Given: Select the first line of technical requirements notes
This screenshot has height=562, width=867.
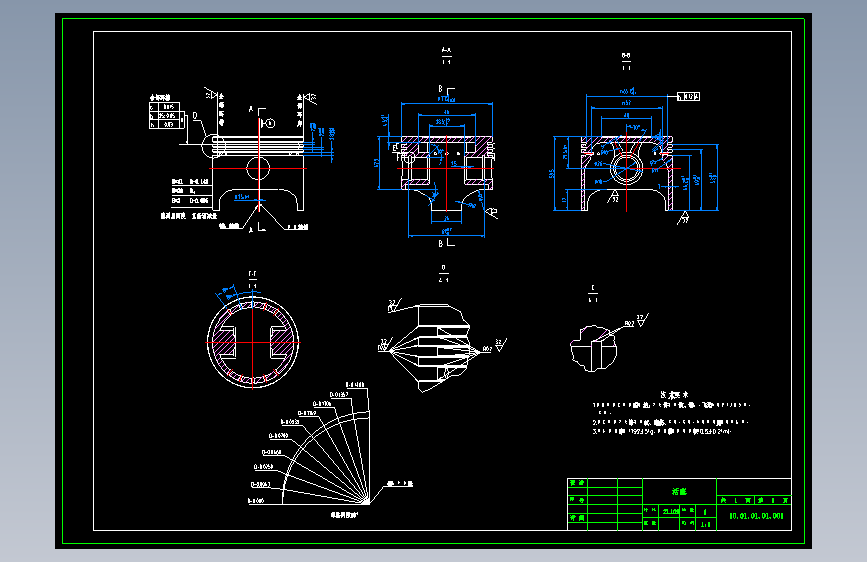Looking at the screenshot, I should (672, 405).
